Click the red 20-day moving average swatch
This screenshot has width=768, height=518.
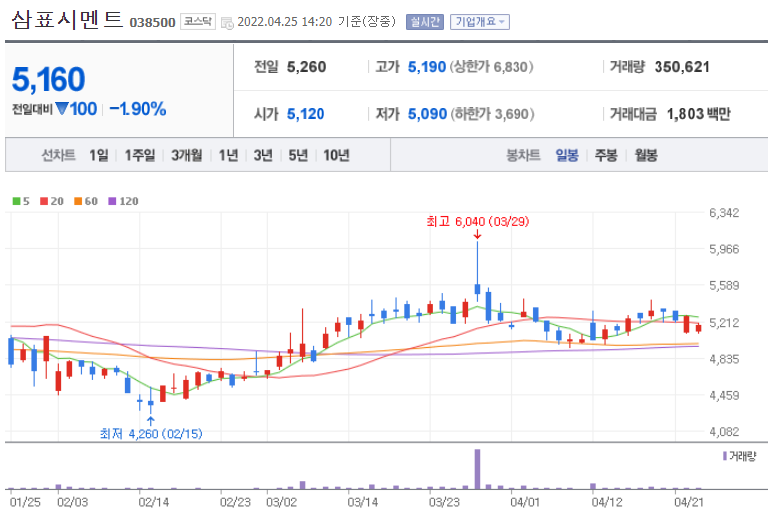coord(44,201)
